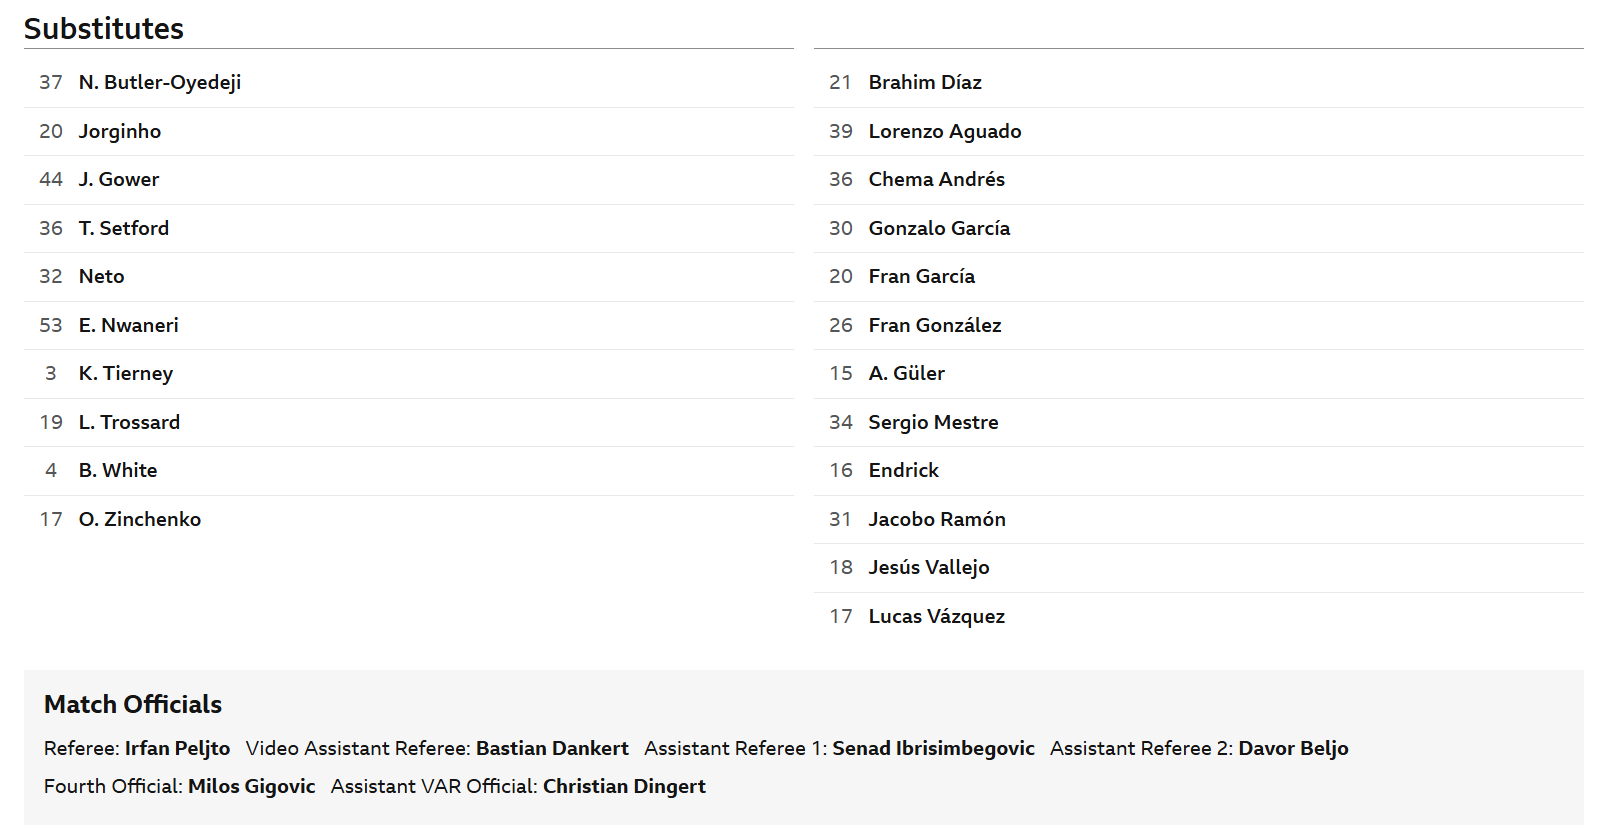
Task: Click A. Güler player name
Action: pos(907,374)
